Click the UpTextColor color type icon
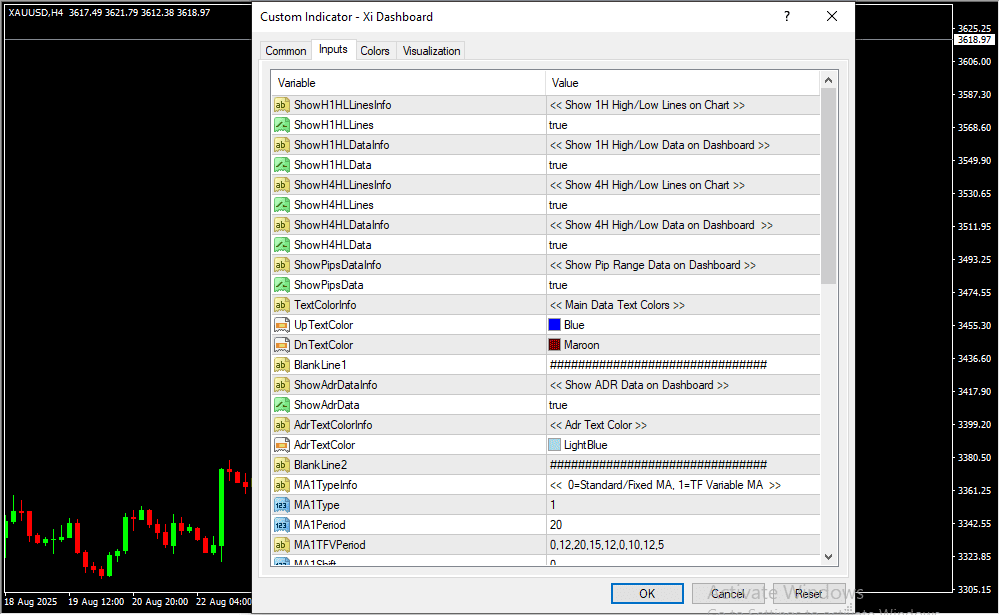This screenshot has height=615, width=1000. (281, 325)
